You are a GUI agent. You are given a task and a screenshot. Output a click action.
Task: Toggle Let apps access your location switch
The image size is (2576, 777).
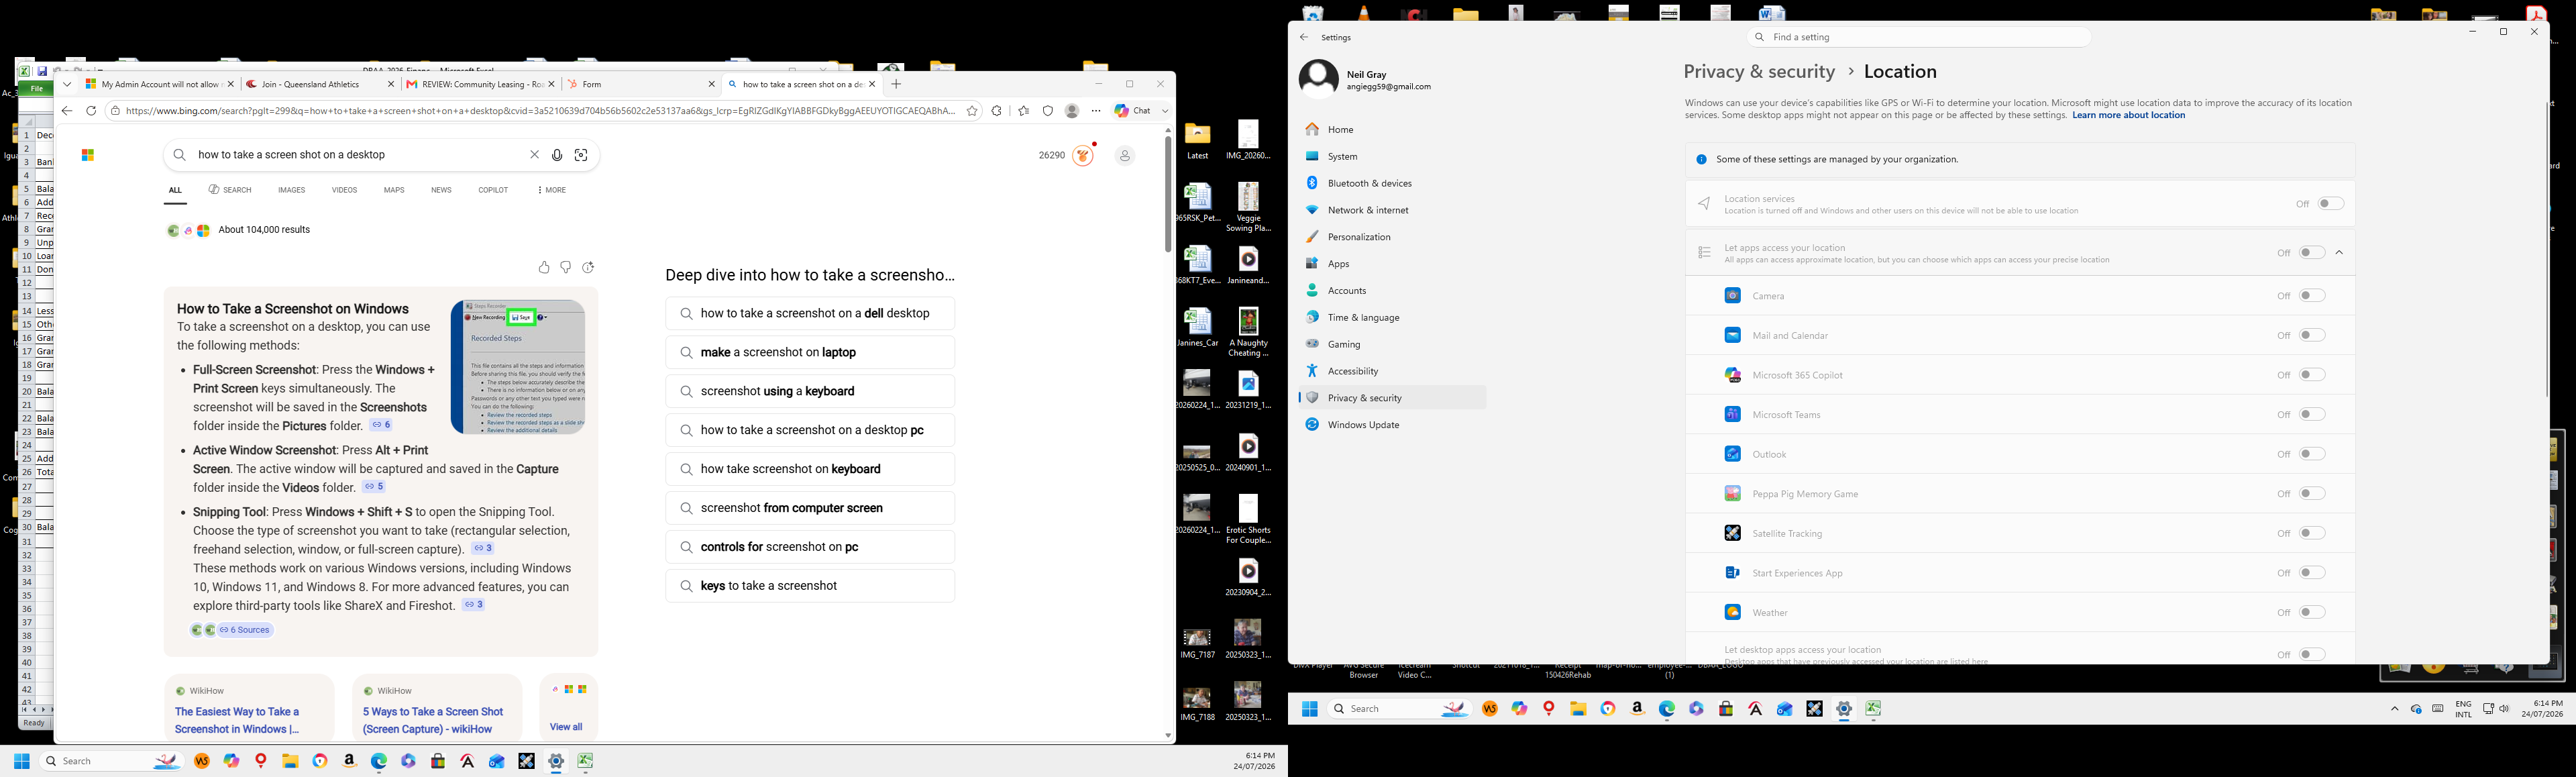coord(2312,253)
